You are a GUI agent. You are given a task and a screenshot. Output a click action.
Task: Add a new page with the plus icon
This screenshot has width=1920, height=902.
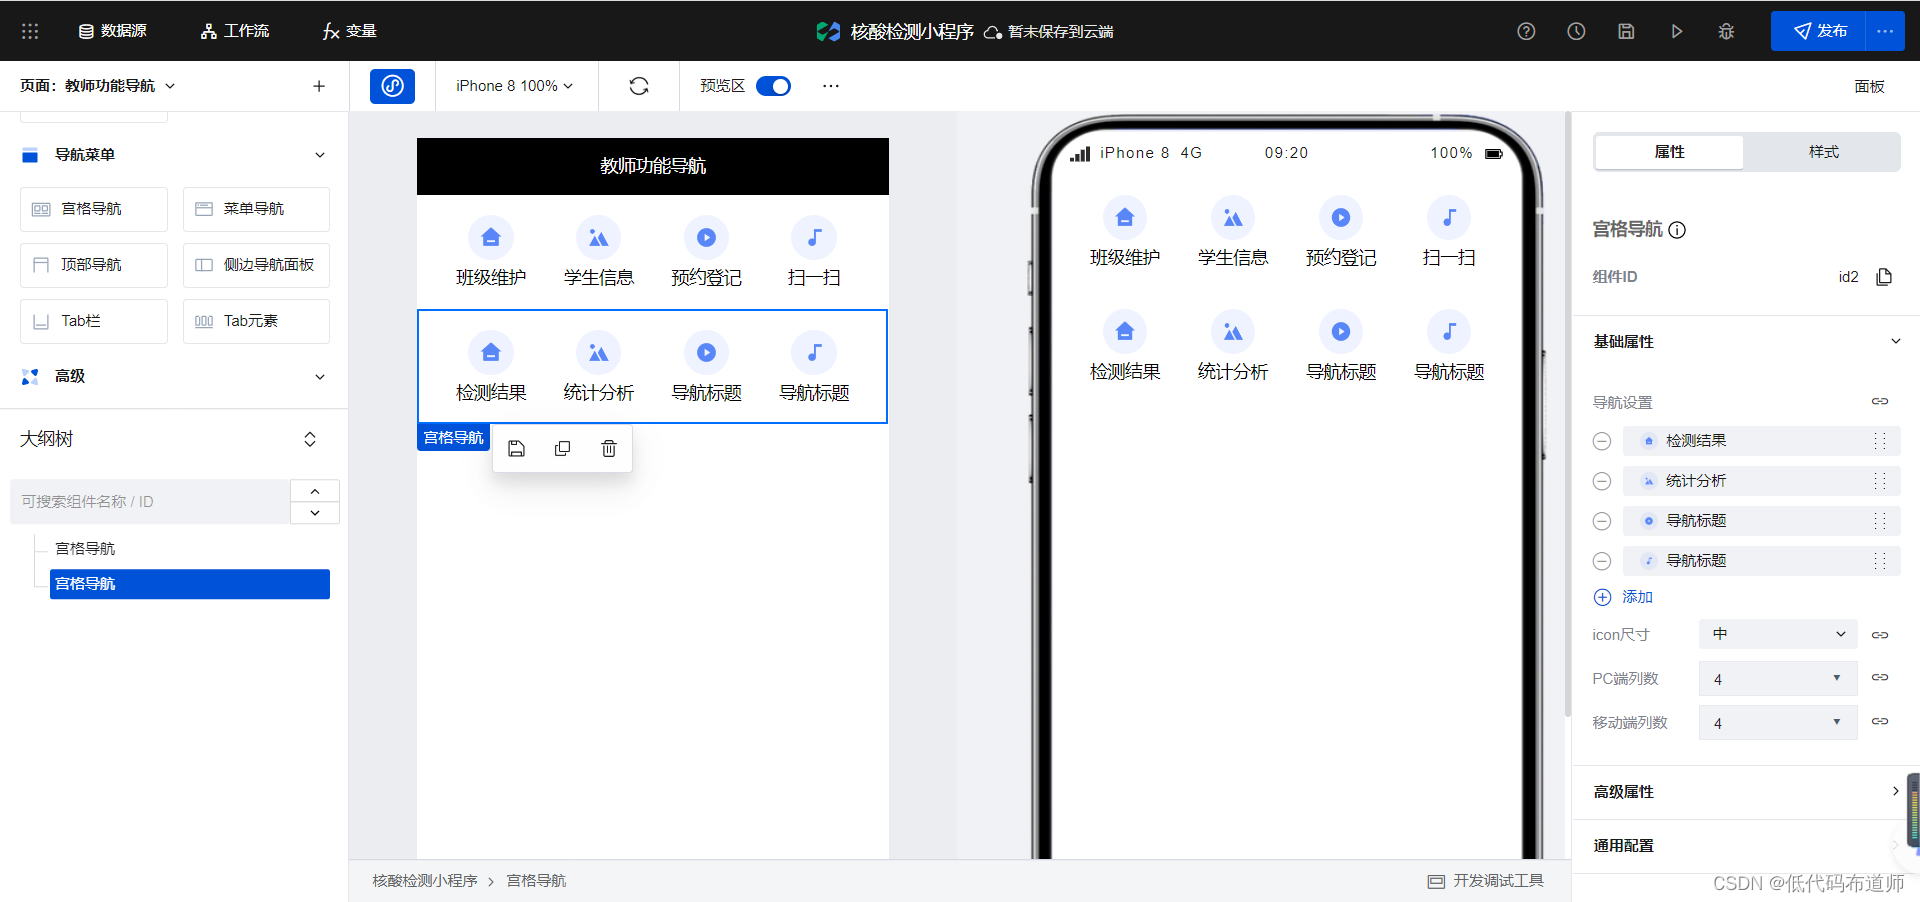[319, 86]
